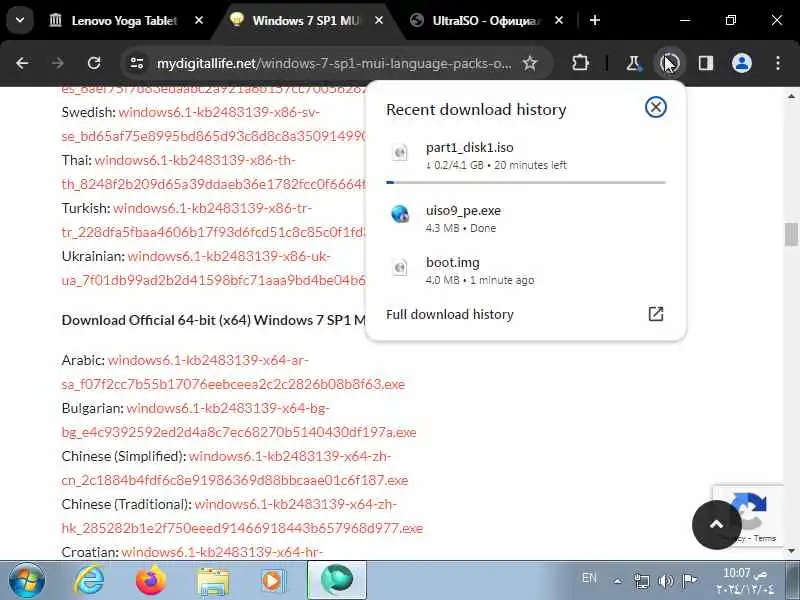Download the Ukrainian x86 language pack link
This screenshot has width=800, height=600.
point(214,268)
